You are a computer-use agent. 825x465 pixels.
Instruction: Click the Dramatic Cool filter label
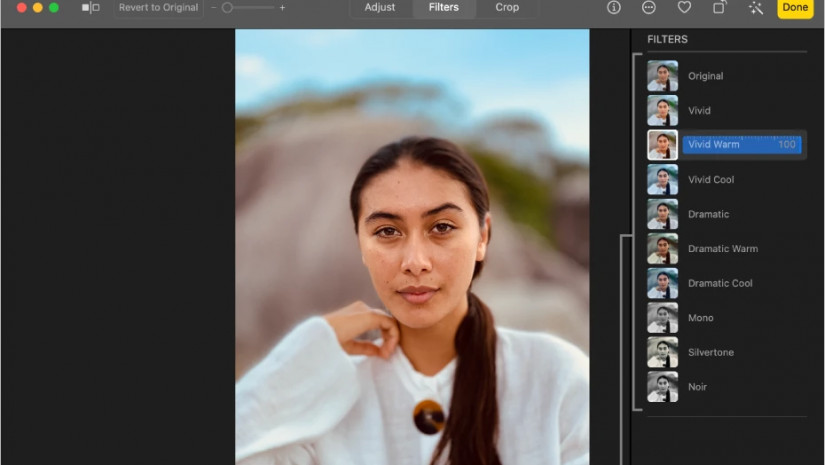coord(720,283)
